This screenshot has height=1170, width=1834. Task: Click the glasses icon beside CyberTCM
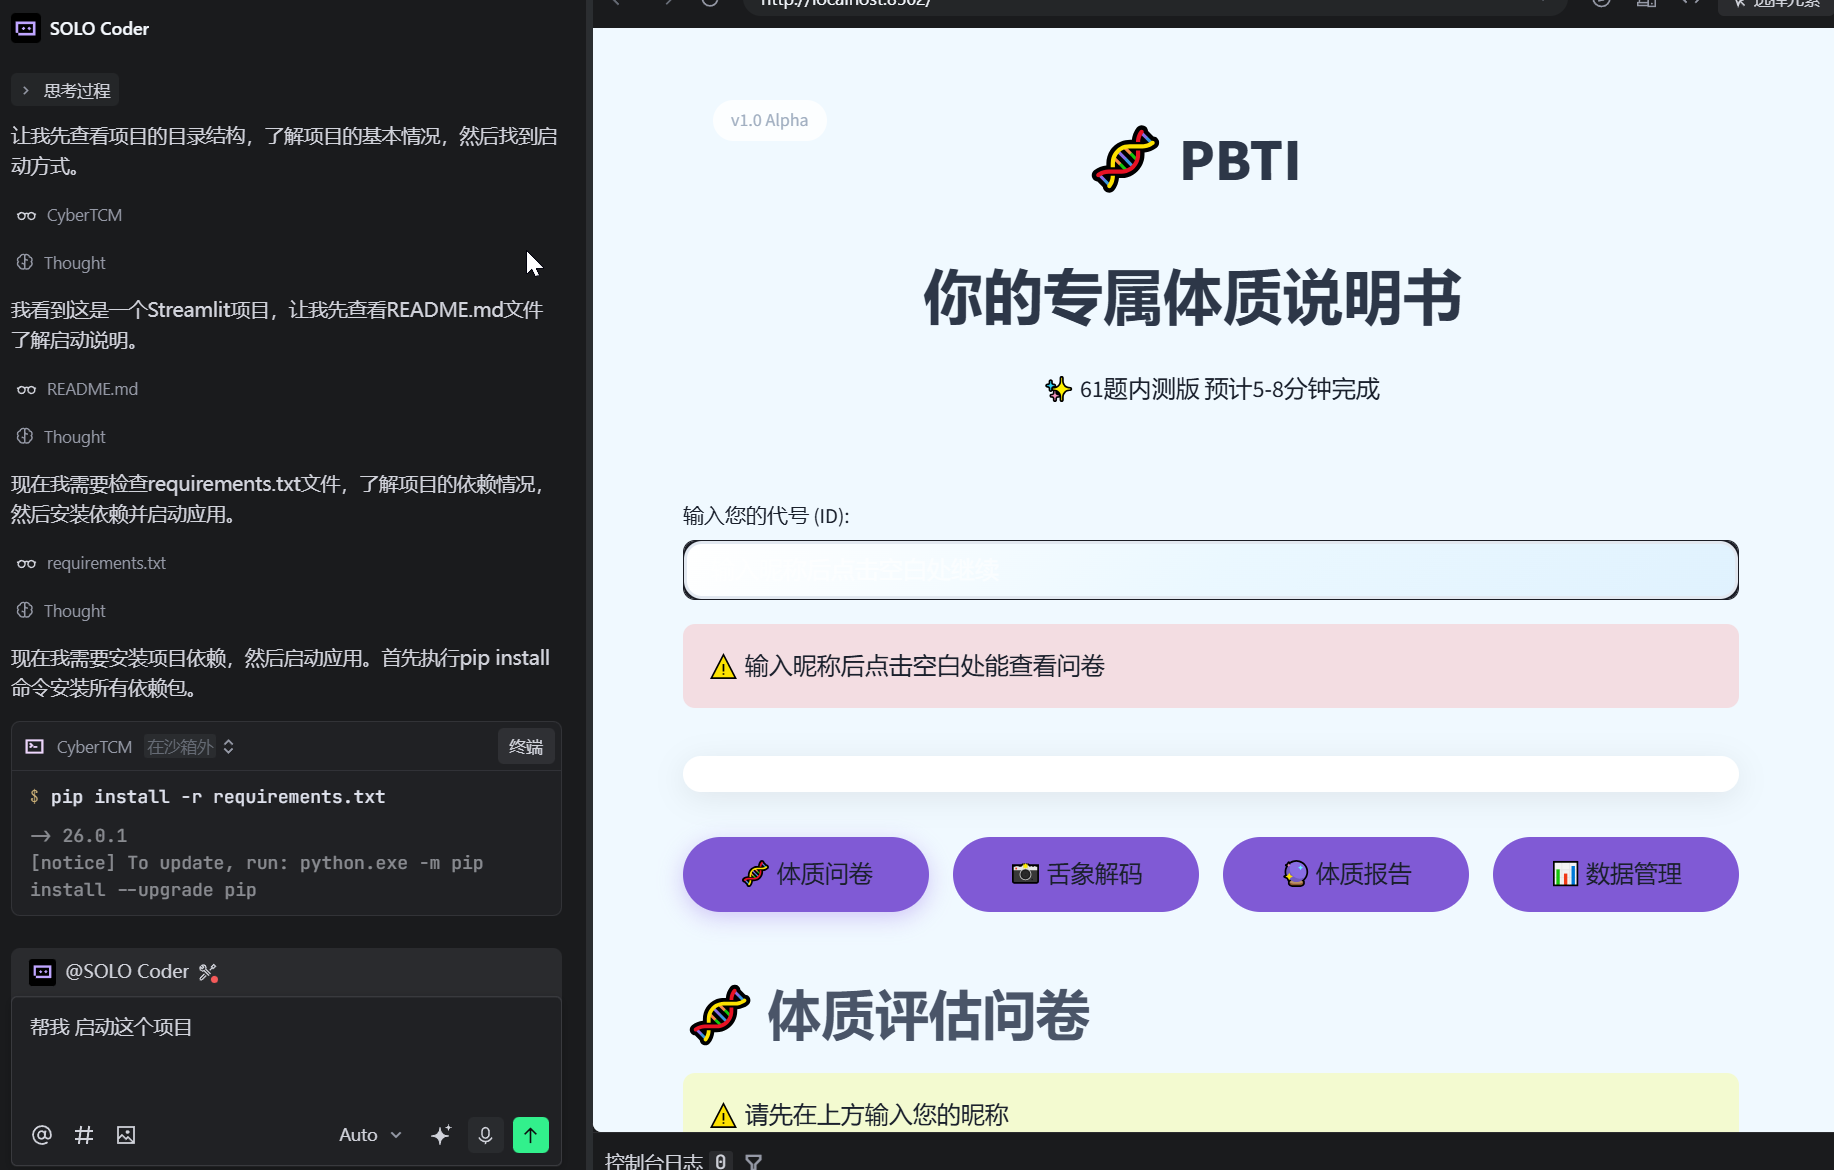27,215
